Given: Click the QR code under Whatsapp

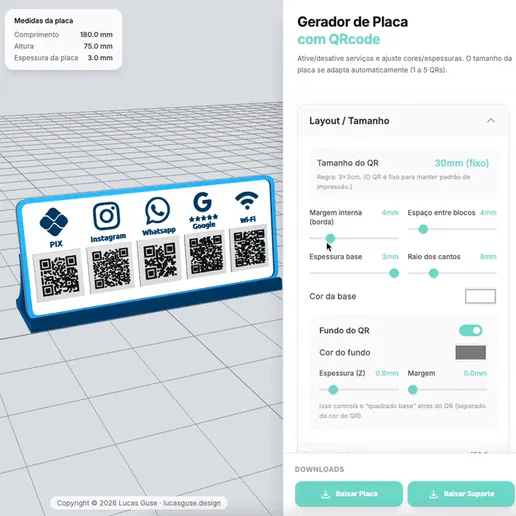Looking at the screenshot, I should [x=160, y=260].
